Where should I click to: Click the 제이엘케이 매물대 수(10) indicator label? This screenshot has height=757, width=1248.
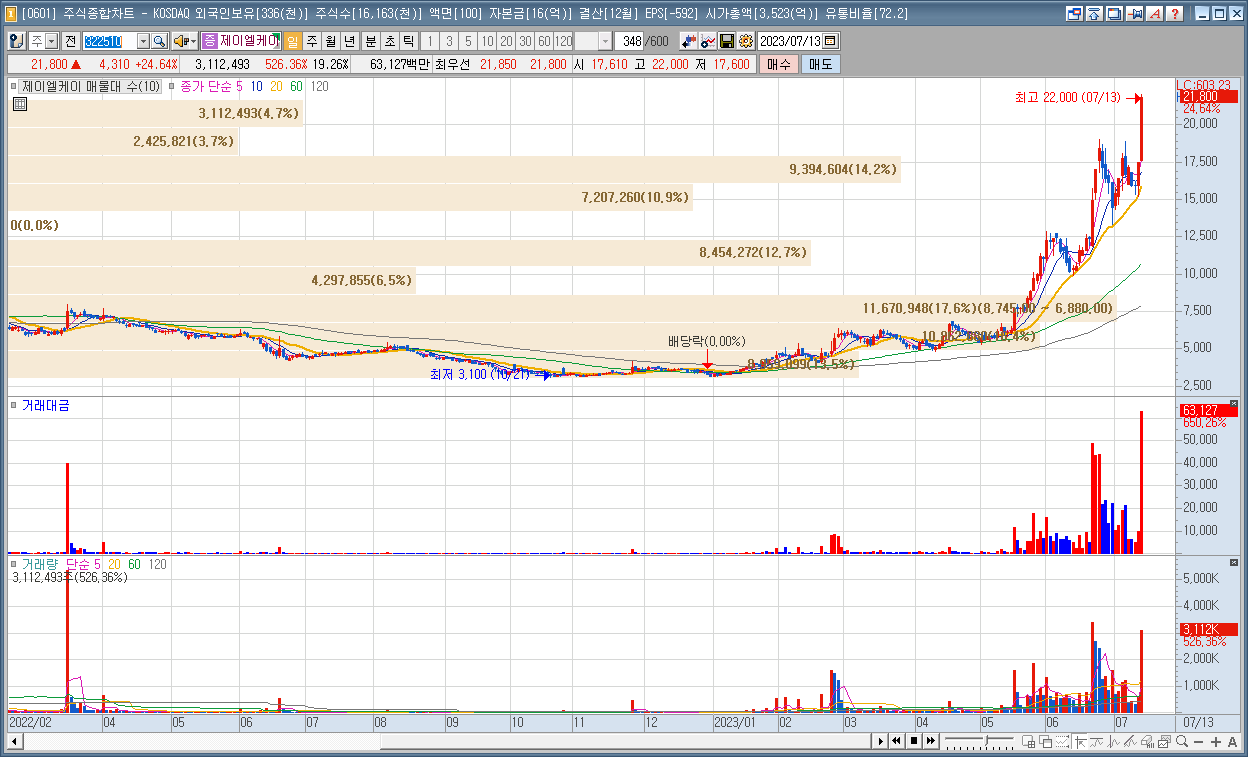90,87
